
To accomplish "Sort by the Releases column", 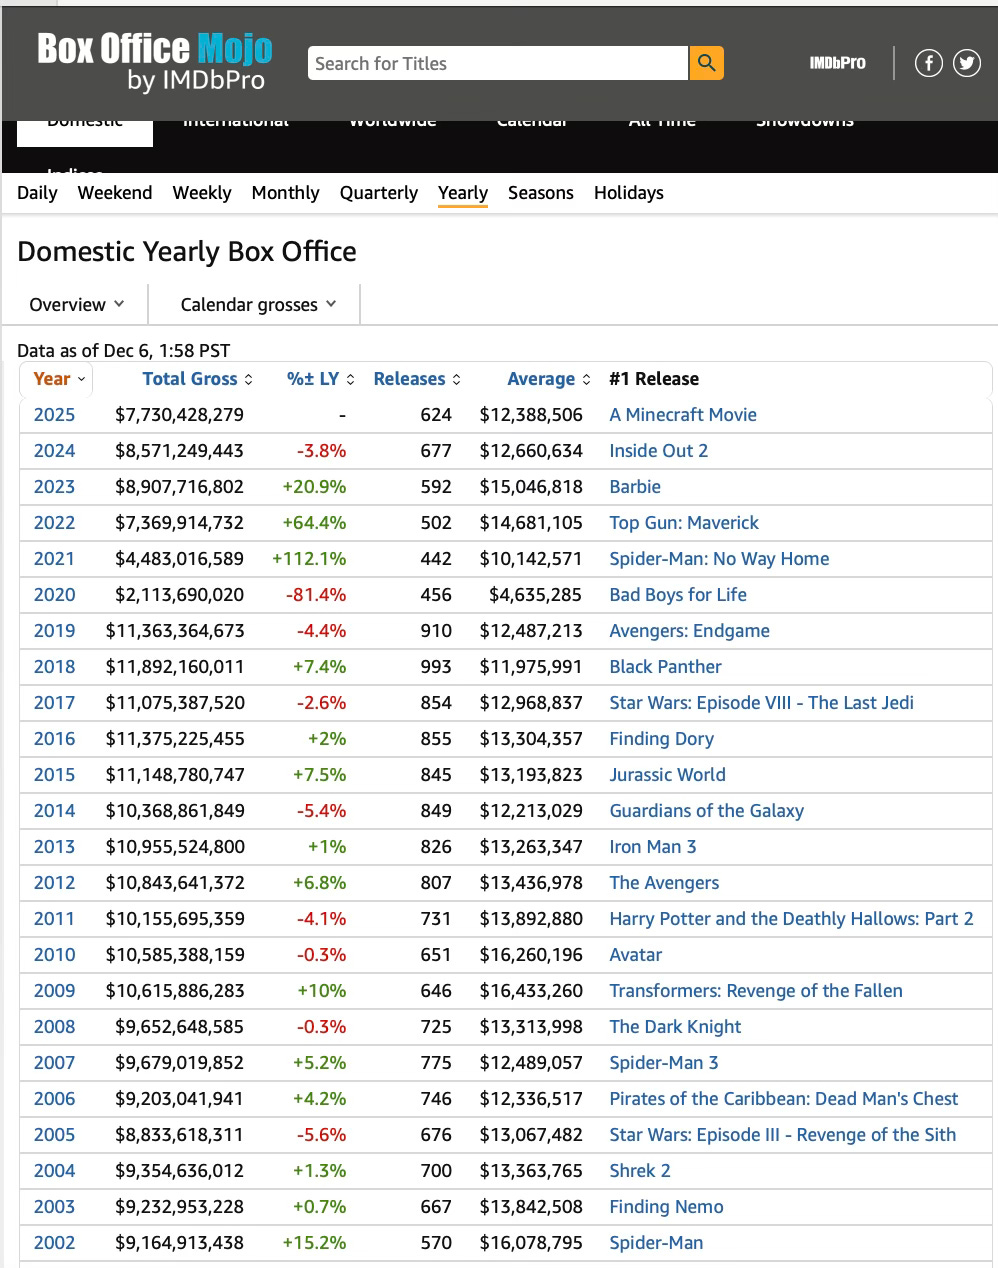I will pyautogui.click(x=417, y=379).
